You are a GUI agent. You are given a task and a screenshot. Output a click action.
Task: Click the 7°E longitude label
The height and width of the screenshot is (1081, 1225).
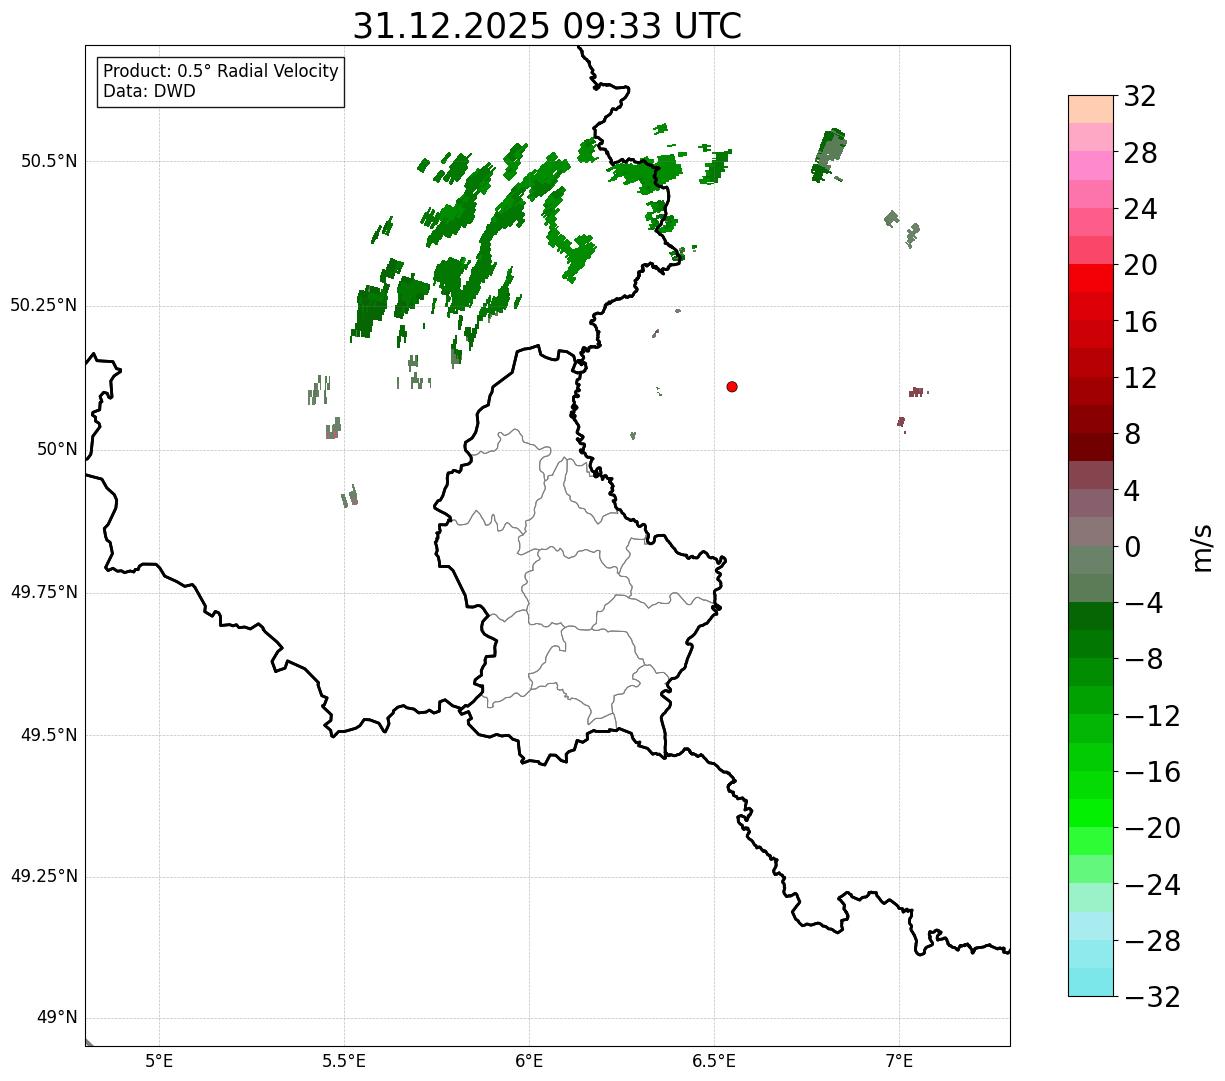[899, 1061]
